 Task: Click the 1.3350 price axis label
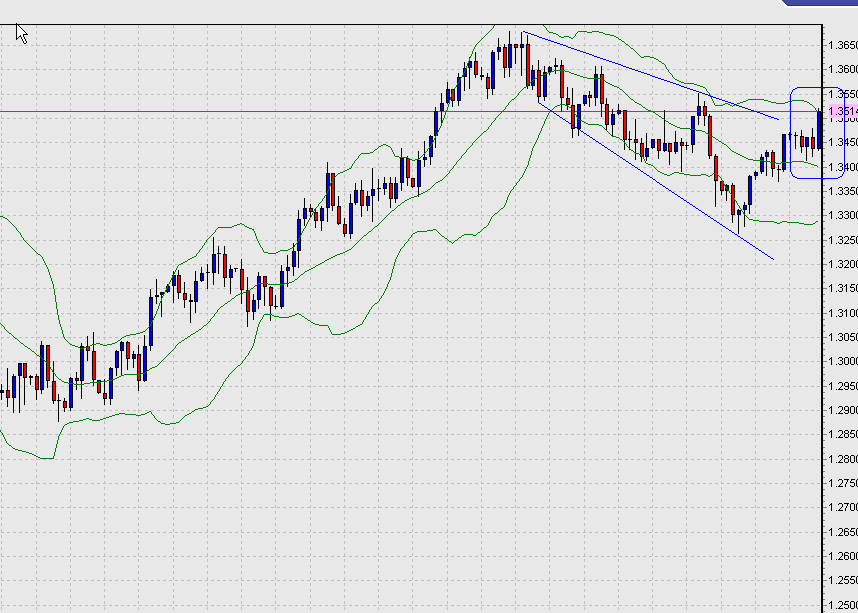843,191
